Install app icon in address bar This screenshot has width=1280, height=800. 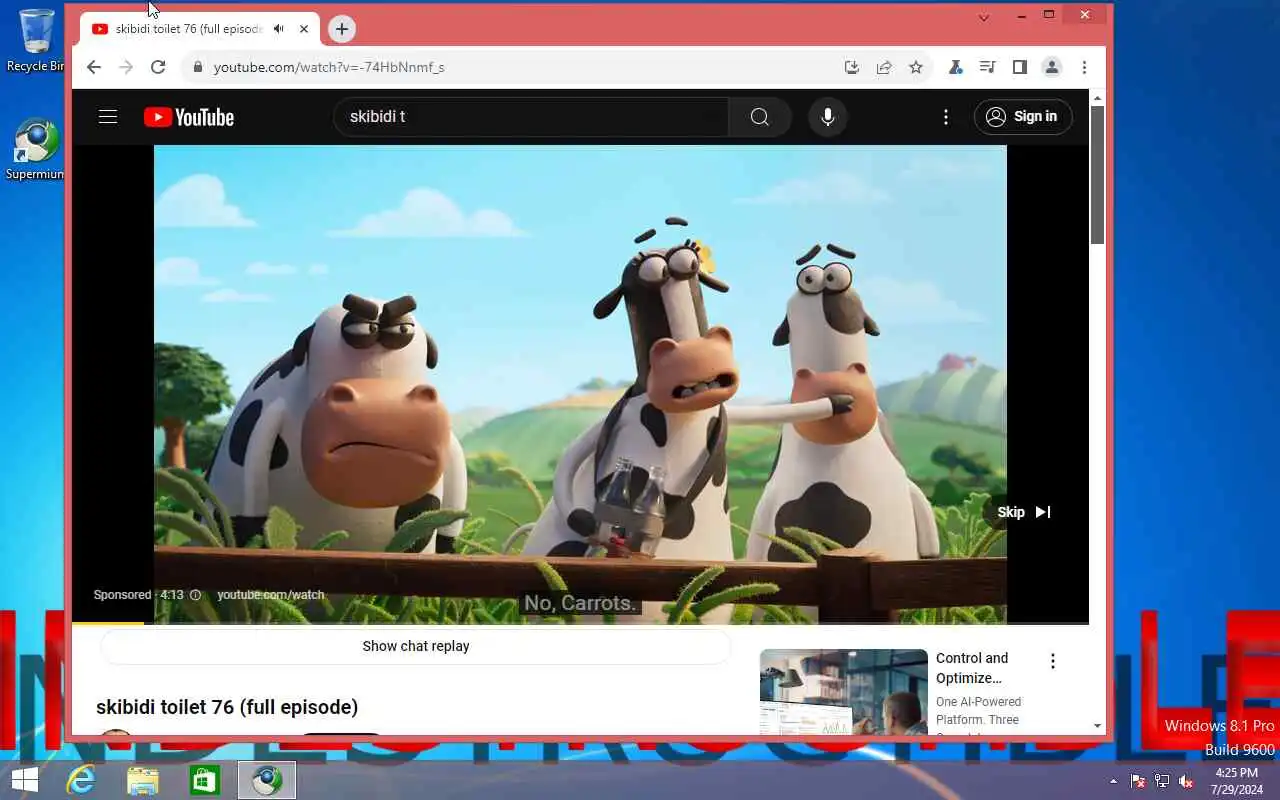click(x=852, y=67)
